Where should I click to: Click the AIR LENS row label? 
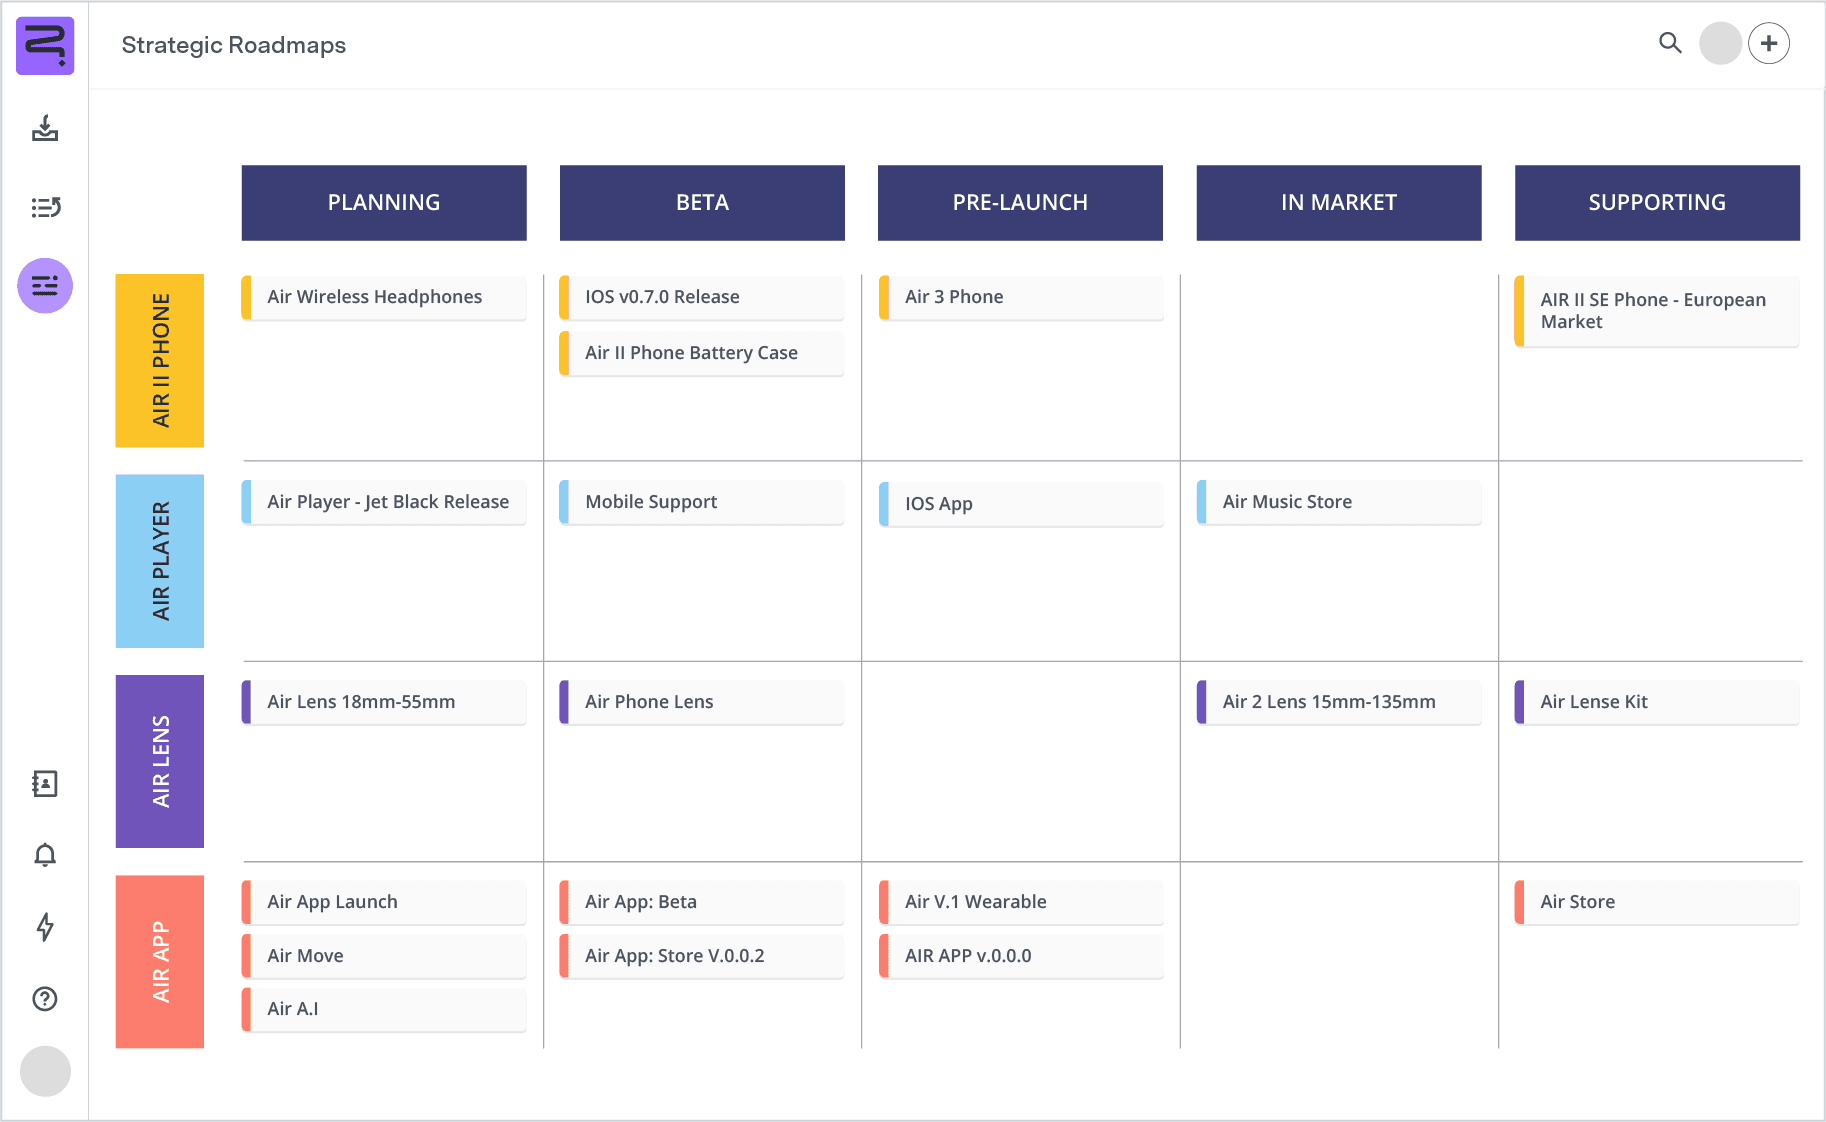160,761
